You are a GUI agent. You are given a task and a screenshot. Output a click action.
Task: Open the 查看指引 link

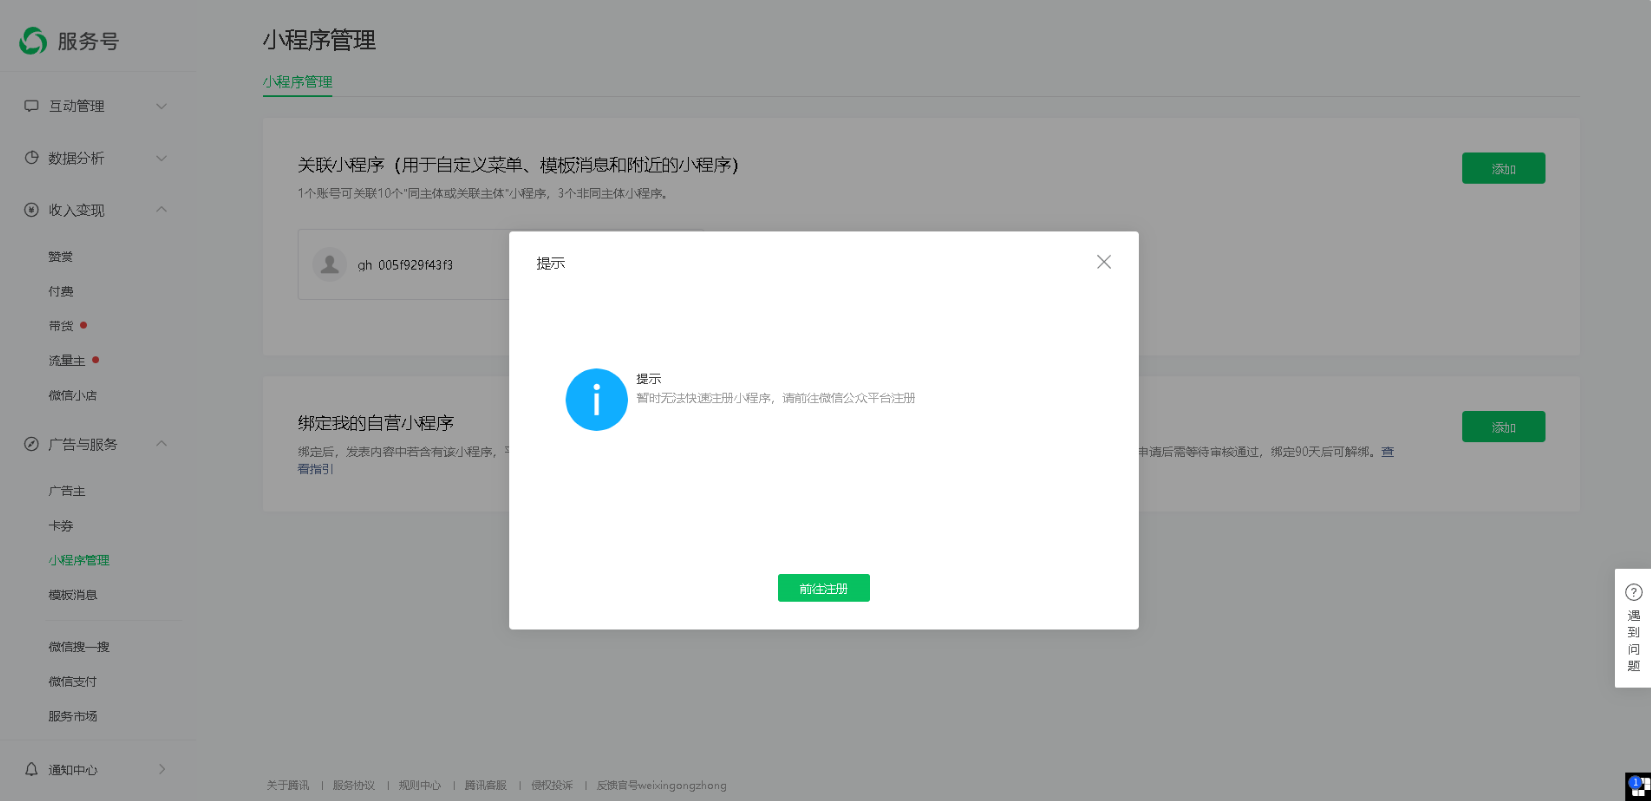click(1388, 452)
